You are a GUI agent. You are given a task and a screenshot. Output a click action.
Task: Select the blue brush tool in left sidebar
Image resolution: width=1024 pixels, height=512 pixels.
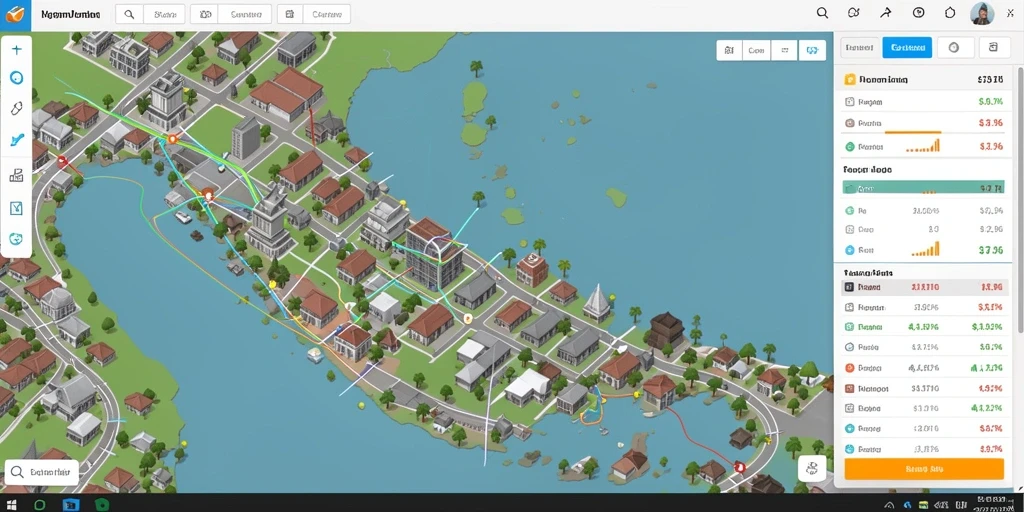click(x=17, y=139)
